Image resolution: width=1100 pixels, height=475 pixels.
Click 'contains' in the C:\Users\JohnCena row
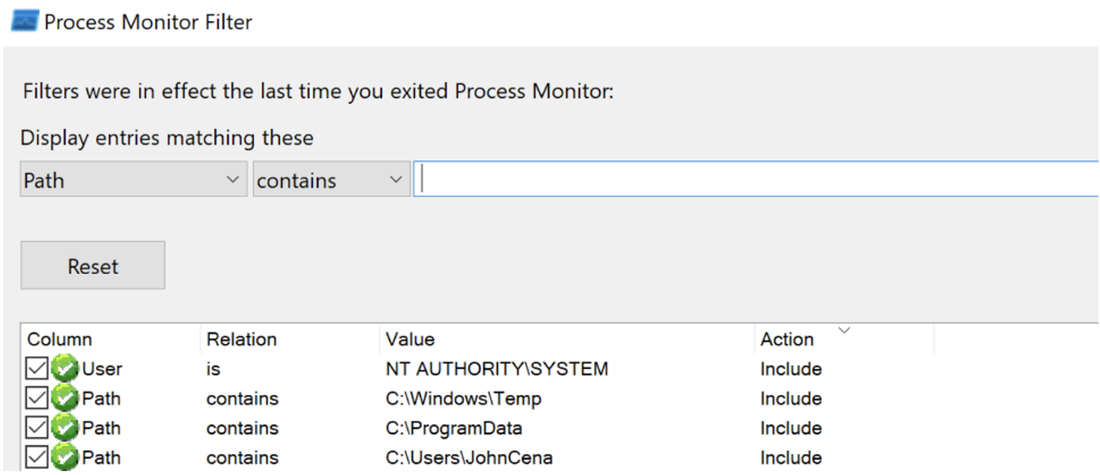pos(242,458)
